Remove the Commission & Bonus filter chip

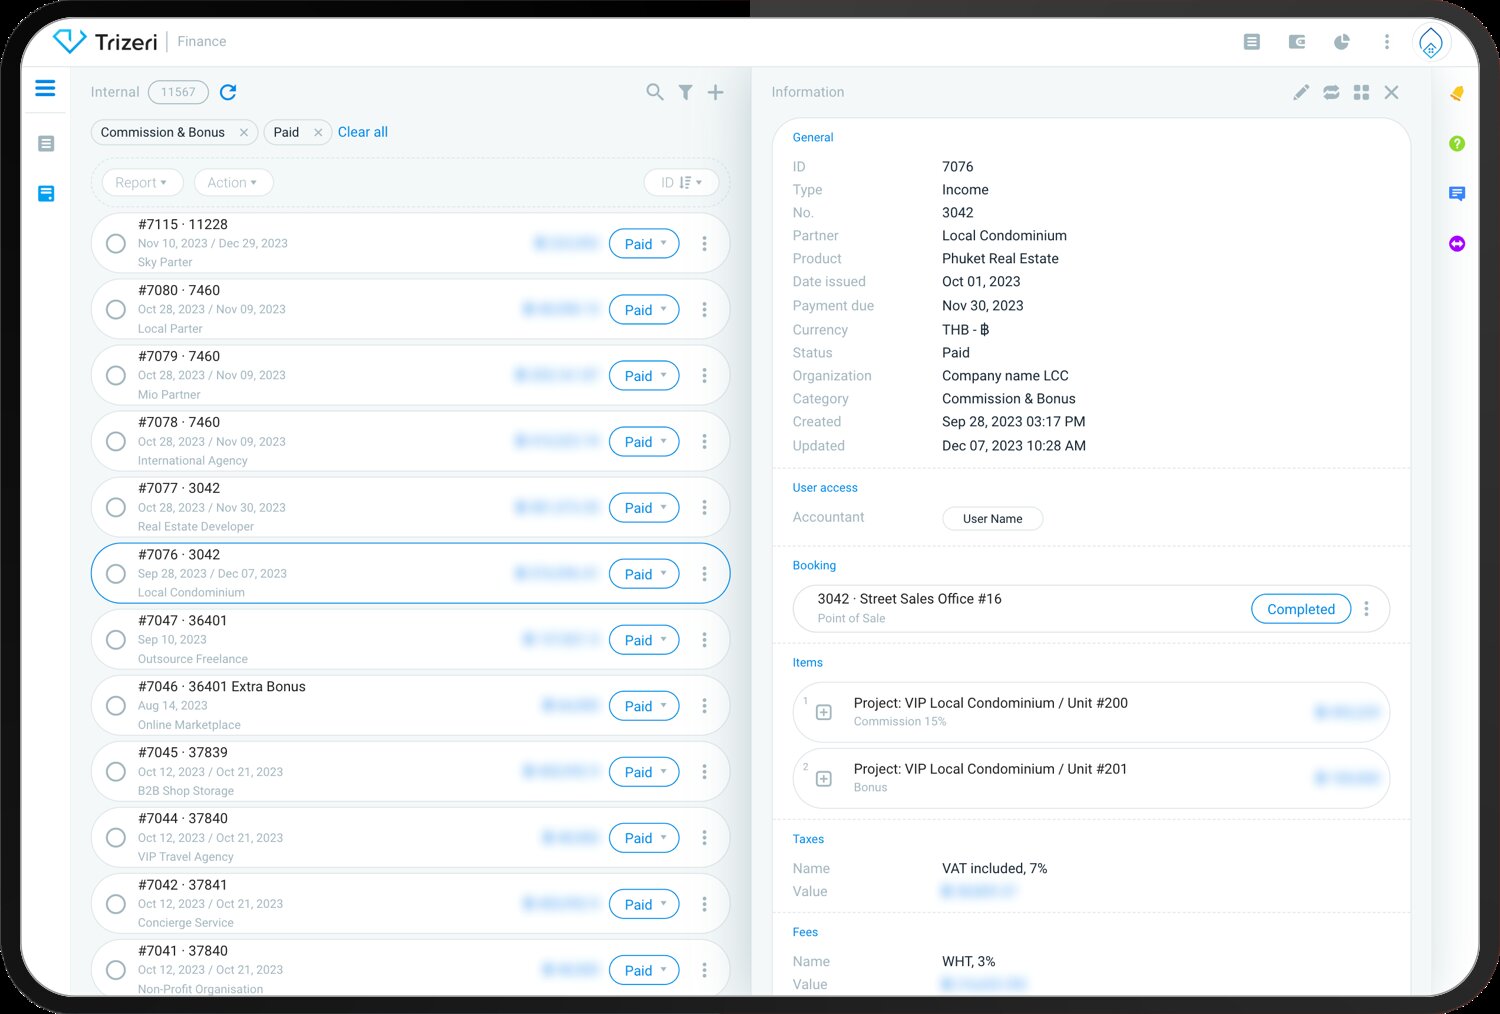(x=243, y=132)
